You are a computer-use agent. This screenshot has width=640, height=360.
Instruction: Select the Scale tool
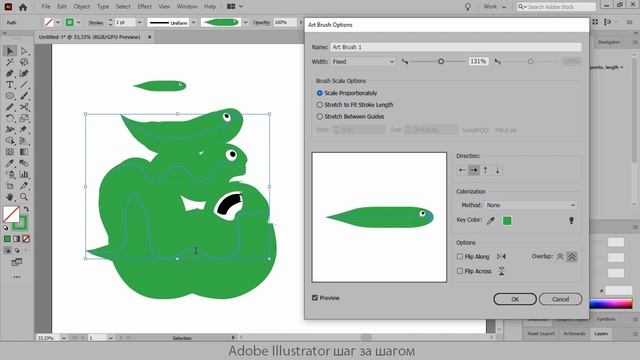coord(24,118)
